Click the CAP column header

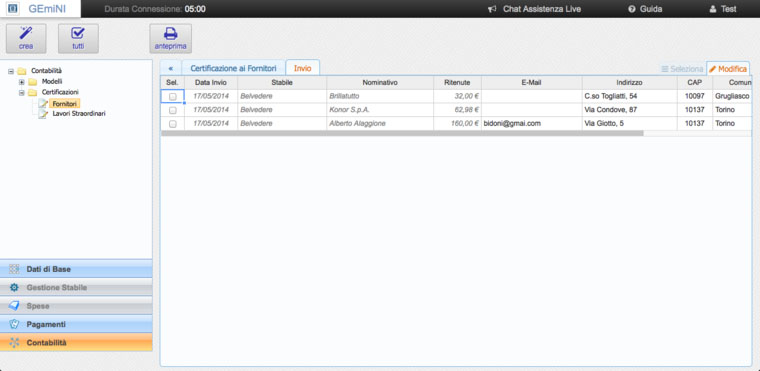coord(695,82)
